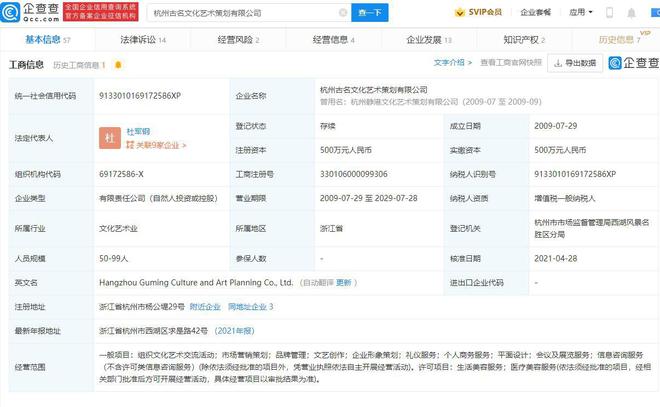Click the 杜 avatar of legal representative
Viewport: 660px width, 407px height.
coord(110,138)
